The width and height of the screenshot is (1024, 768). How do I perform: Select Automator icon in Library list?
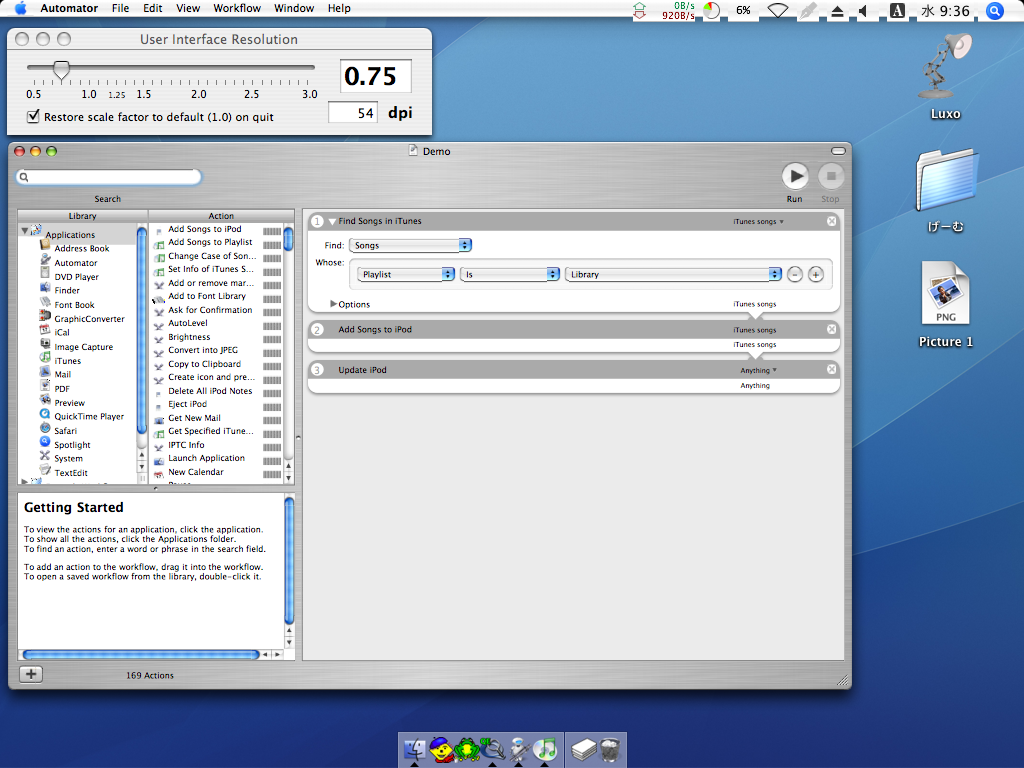(45, 261)
